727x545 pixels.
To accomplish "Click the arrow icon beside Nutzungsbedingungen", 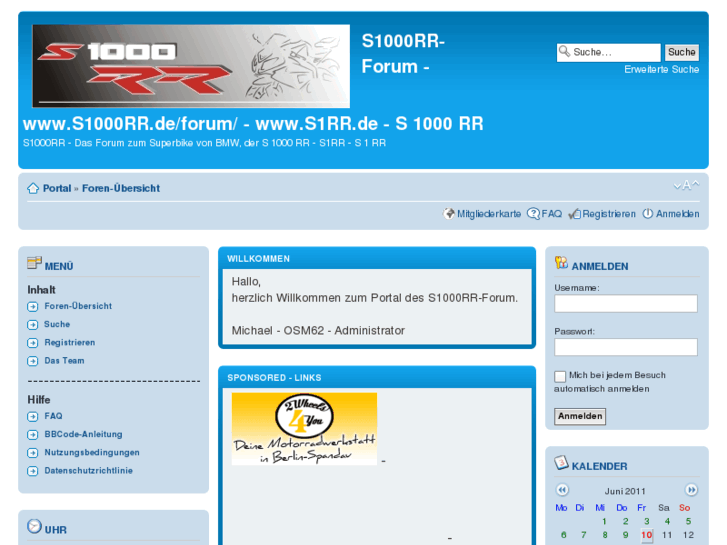I will pyautogui.click(x=32, y=453).
